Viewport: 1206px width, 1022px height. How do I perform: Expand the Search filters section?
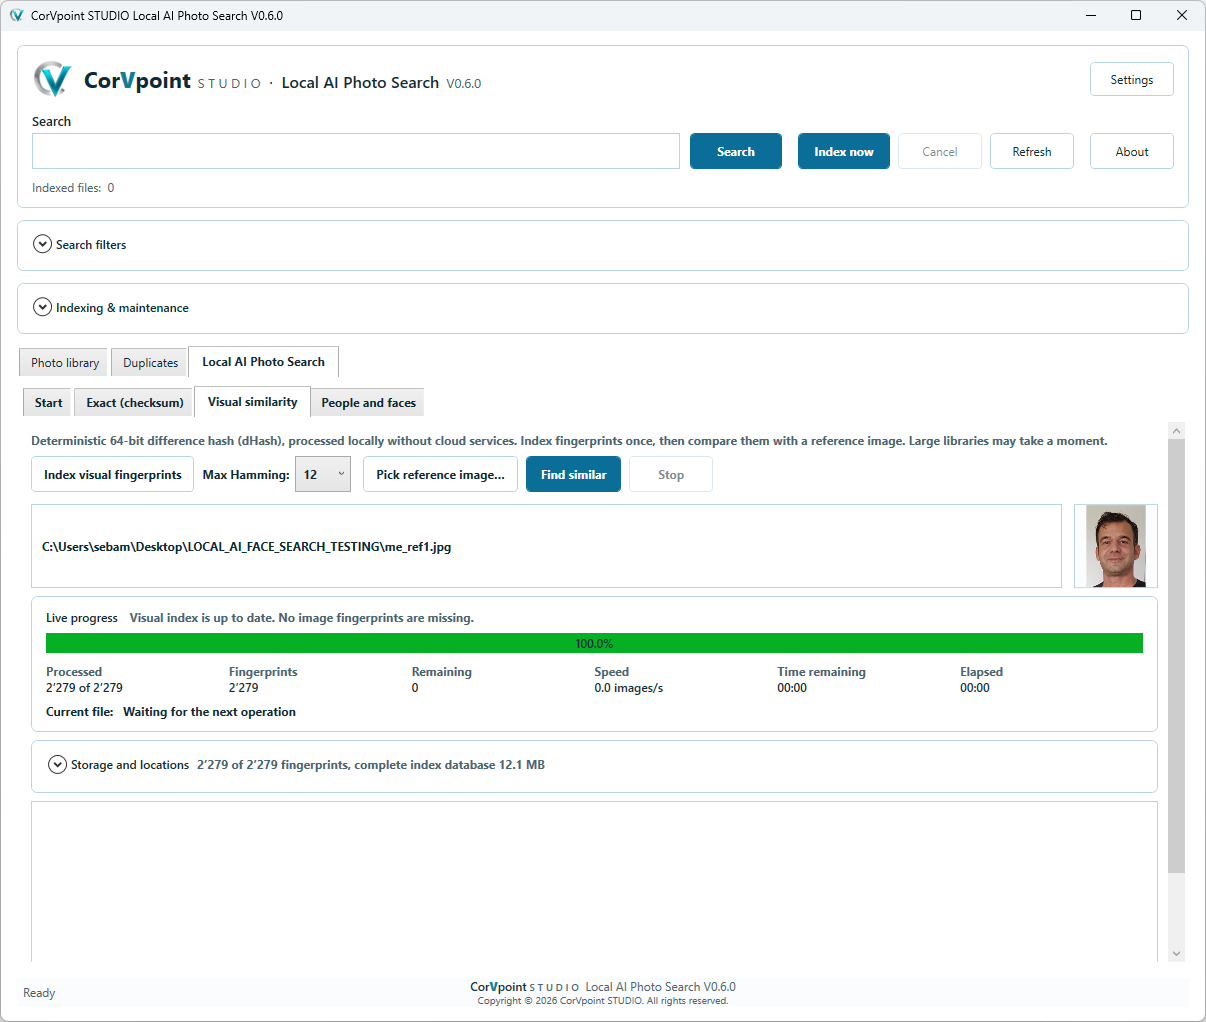[x=42, y=244]
